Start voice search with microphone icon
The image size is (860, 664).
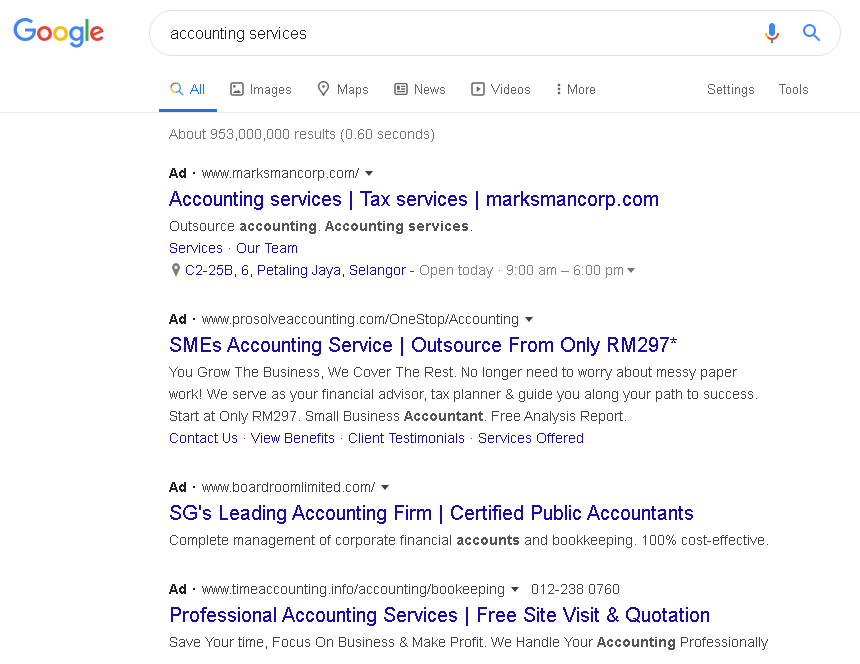point(771,33)
